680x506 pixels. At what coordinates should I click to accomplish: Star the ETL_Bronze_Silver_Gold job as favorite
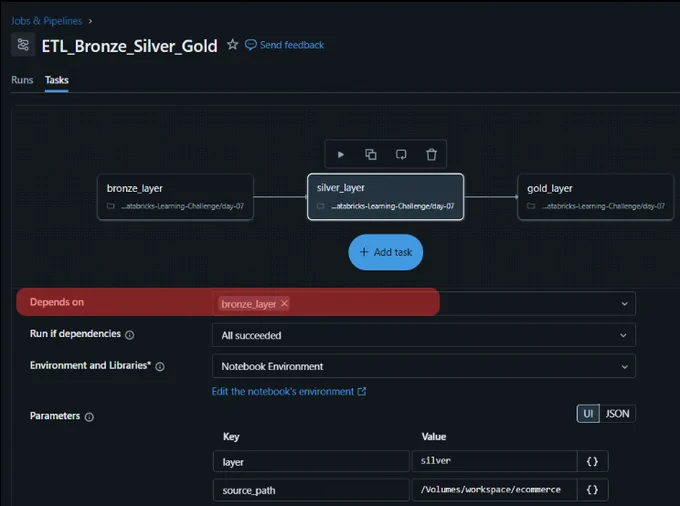point(232,44)
